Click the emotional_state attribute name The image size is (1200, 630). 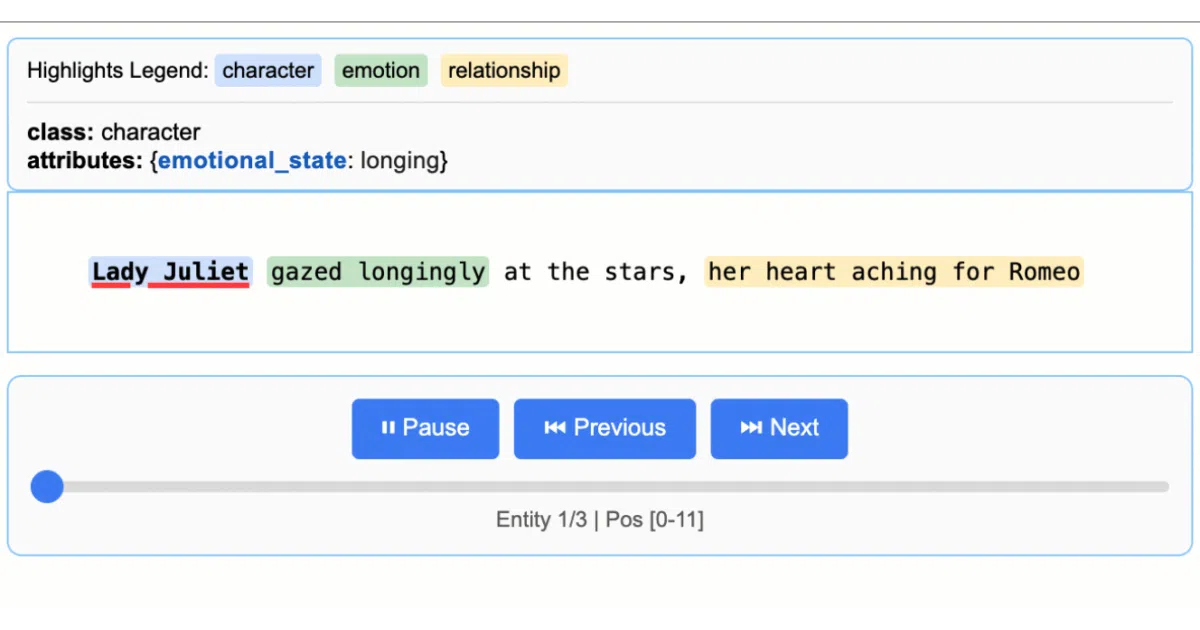(x=252, y=160)
